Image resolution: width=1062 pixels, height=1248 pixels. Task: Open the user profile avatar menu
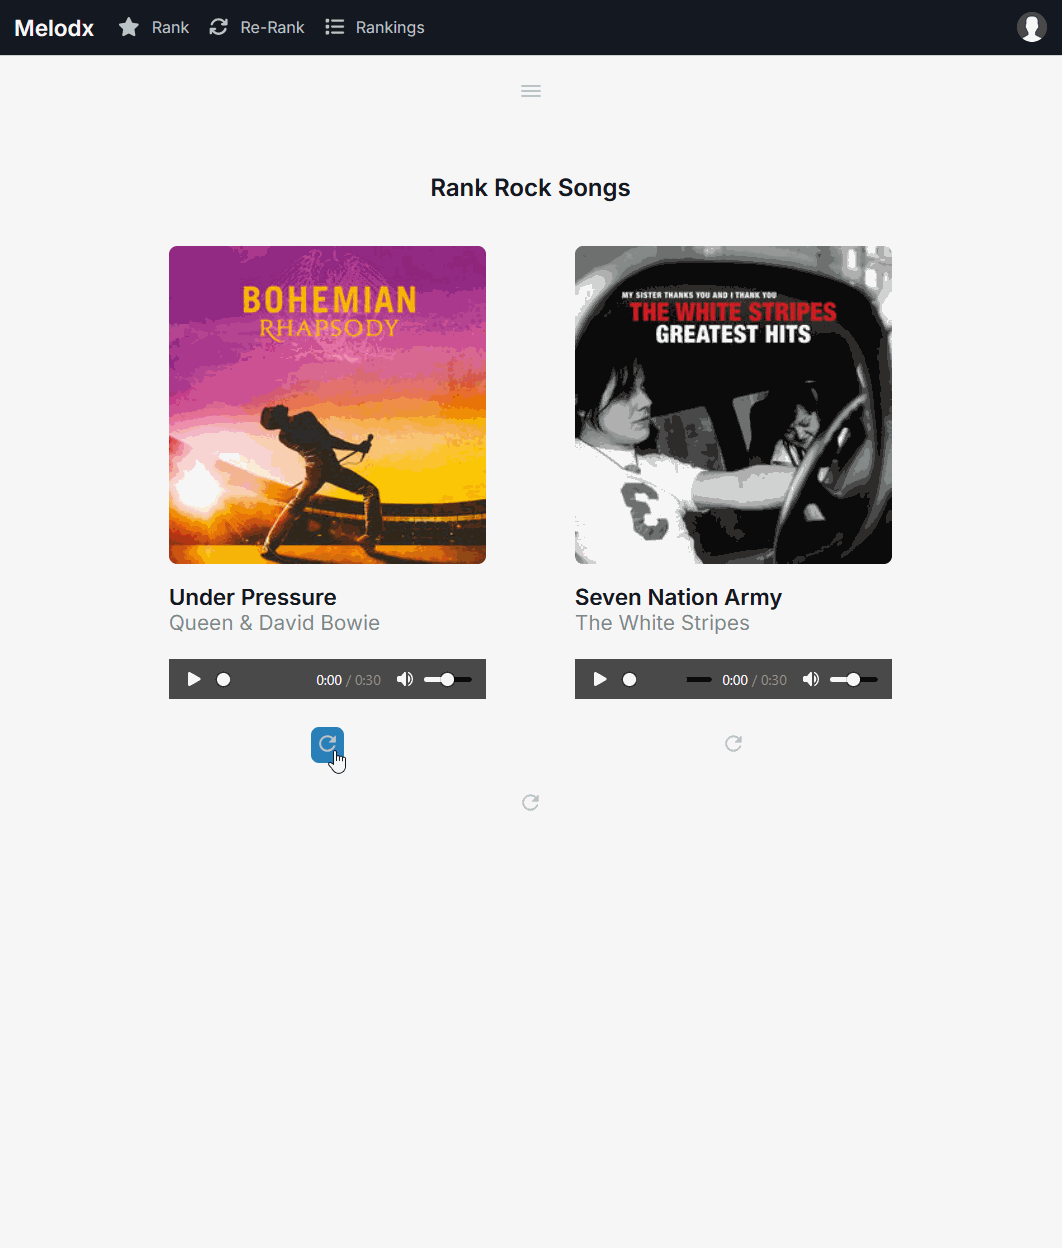point(1032,27)
